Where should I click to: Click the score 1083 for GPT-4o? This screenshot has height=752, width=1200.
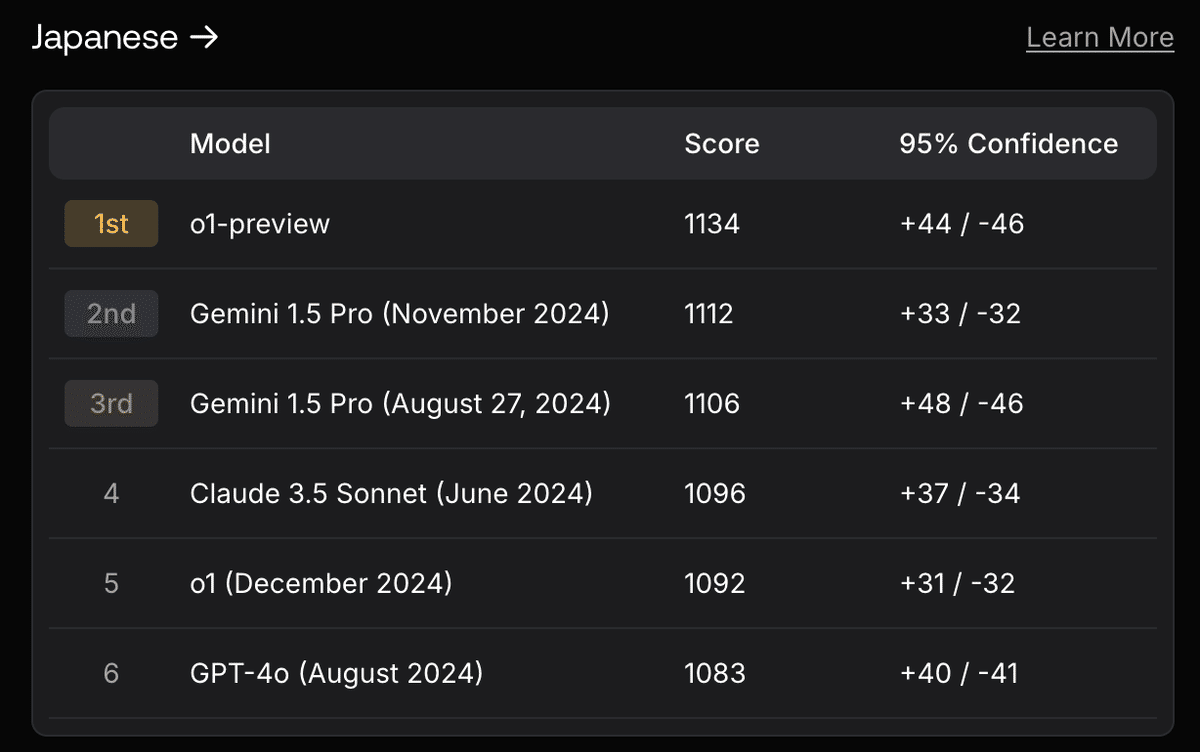click(x=715, y=674)
